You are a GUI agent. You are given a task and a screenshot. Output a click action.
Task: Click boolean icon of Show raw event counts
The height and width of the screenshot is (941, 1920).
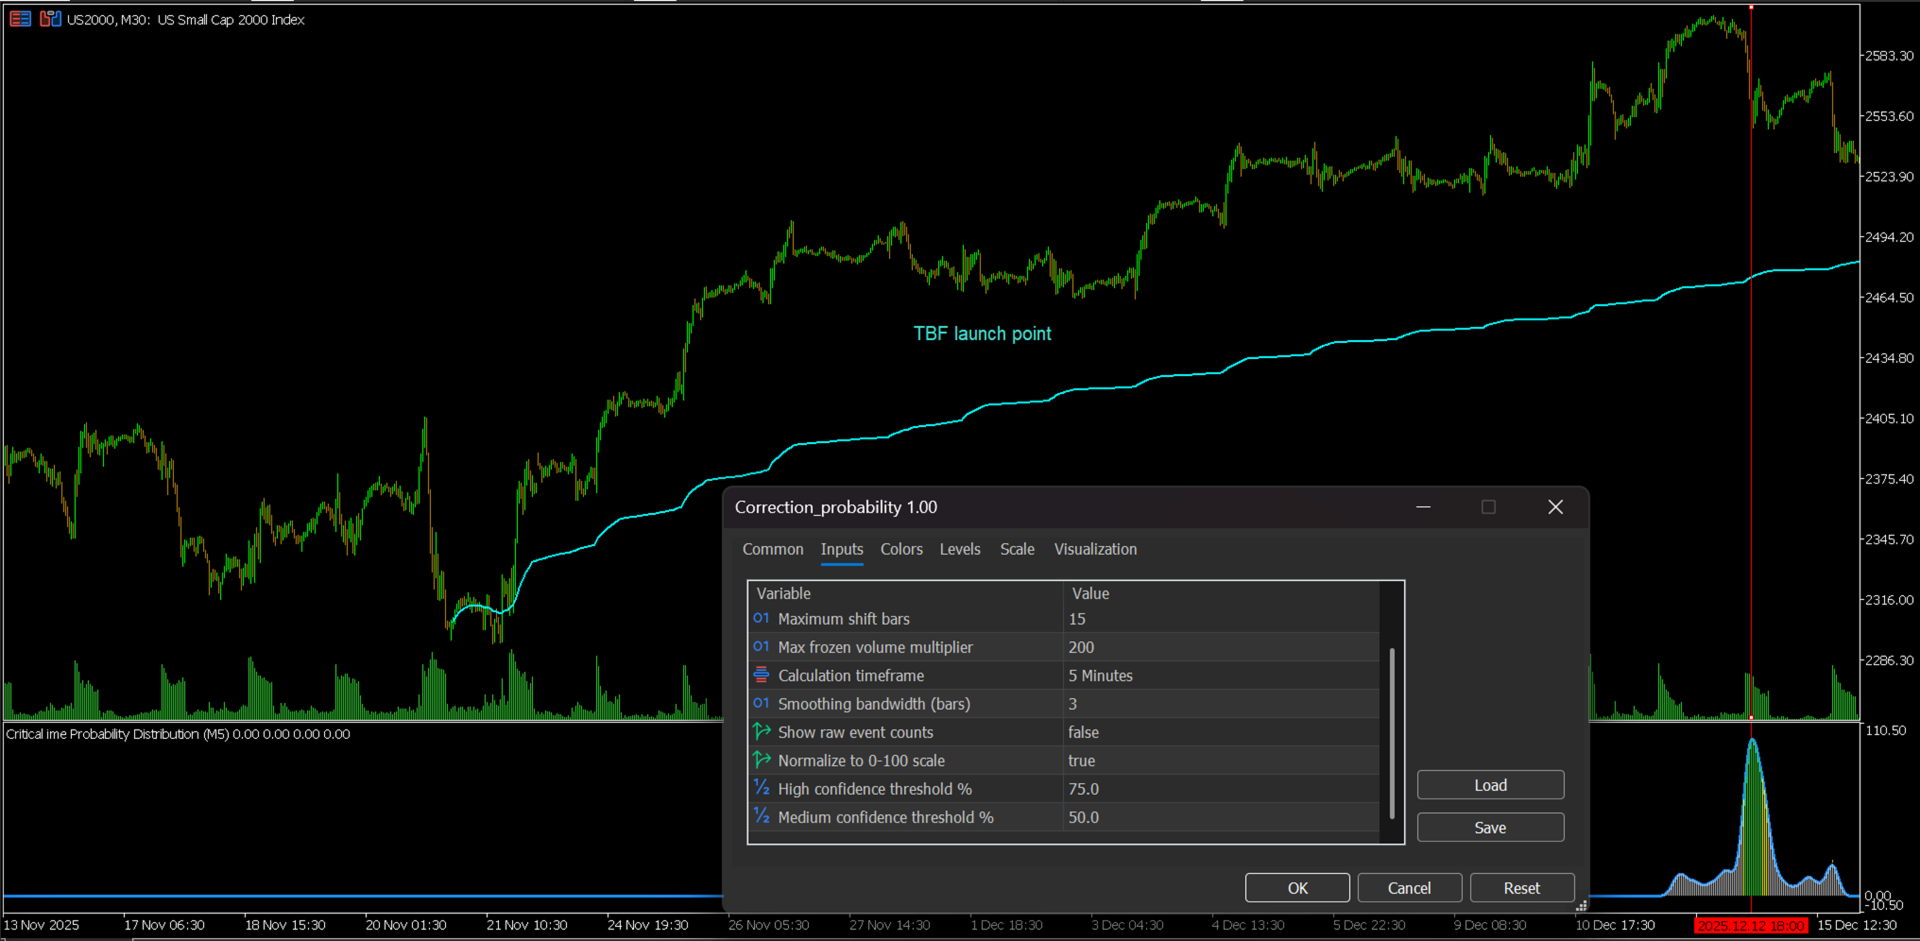(762, 732)
